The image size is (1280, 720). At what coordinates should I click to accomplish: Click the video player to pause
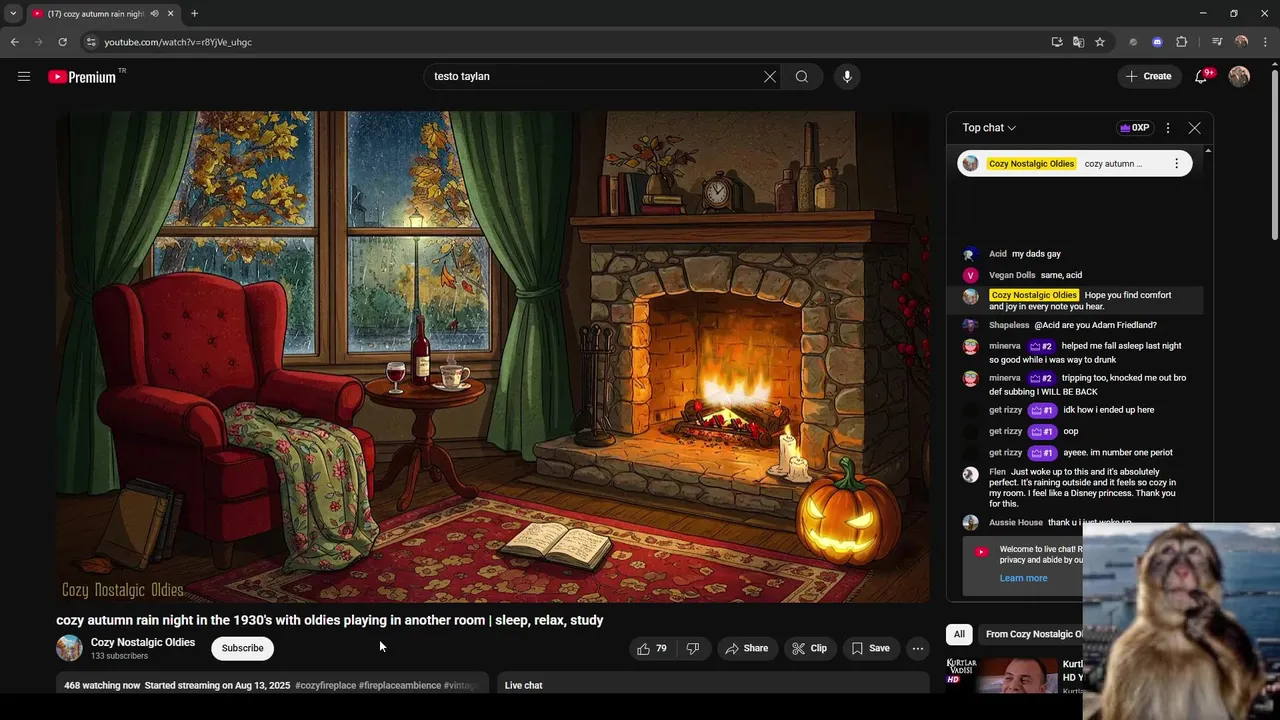492,357
